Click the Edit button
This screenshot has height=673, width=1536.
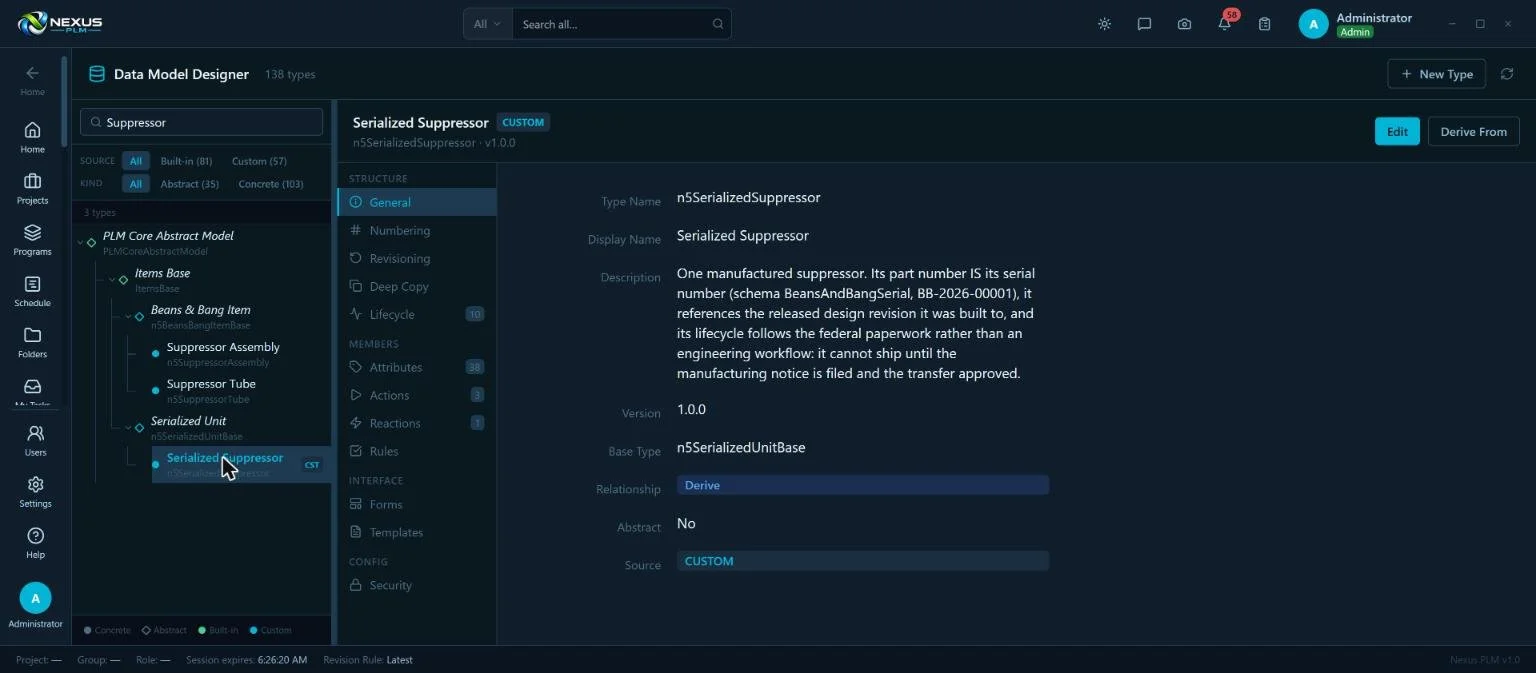(1397, 131)
